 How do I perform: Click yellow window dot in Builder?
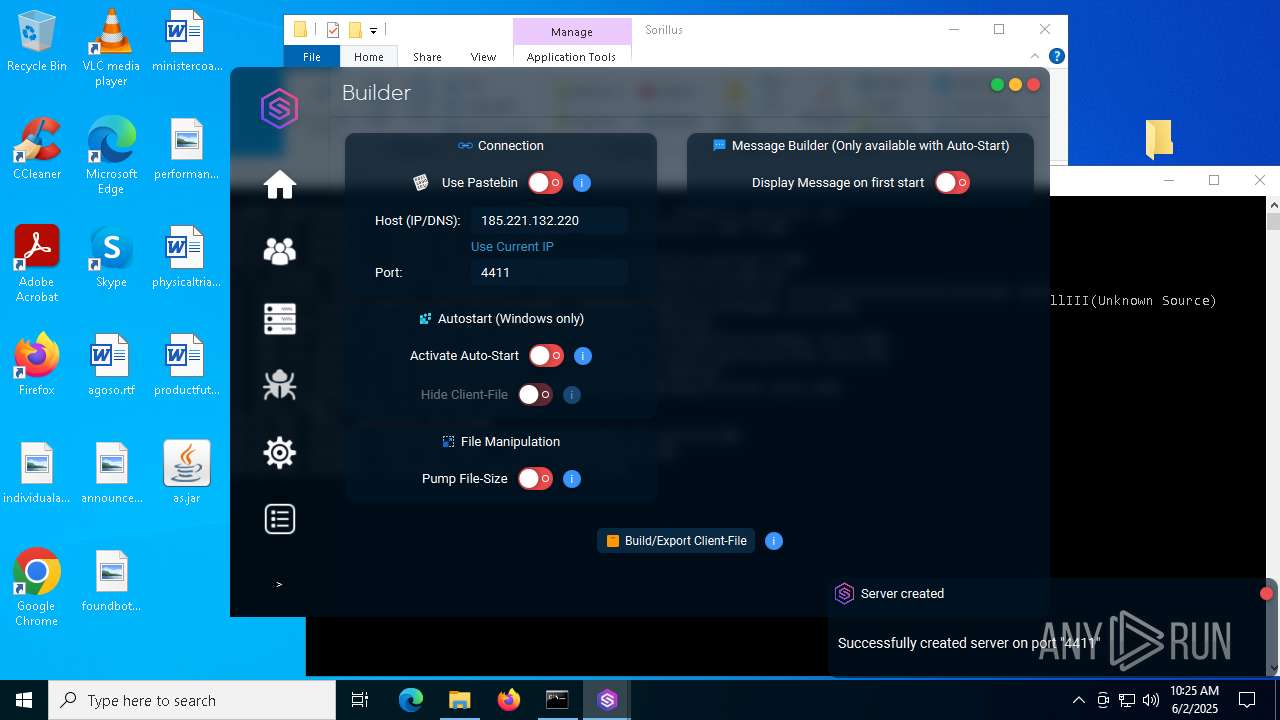pos(1015,85)
